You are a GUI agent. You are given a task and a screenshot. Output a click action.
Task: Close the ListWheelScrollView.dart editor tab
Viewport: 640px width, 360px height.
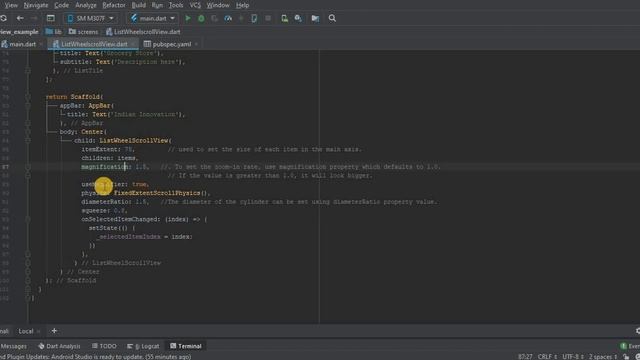coord(133,44)
